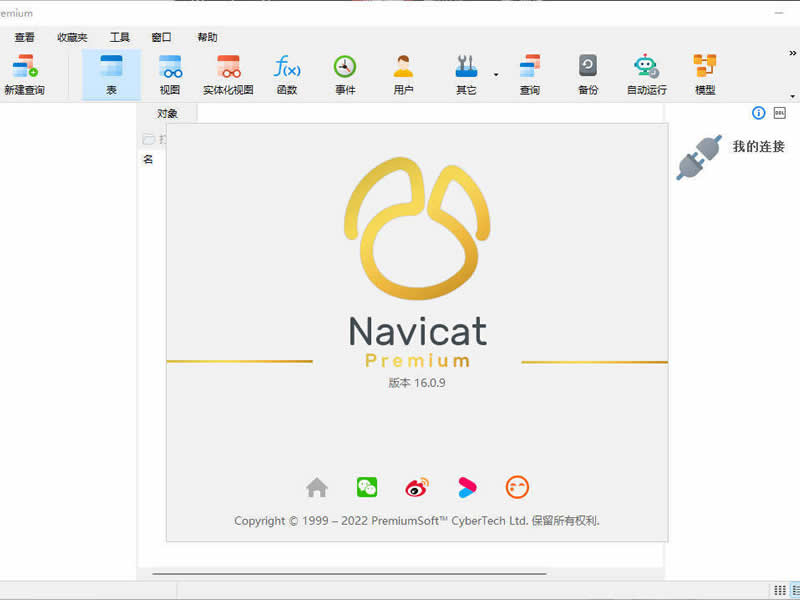Click the WeChat icon in About dialog
Screen dimensions: 800x600
(x=367, y=487)
